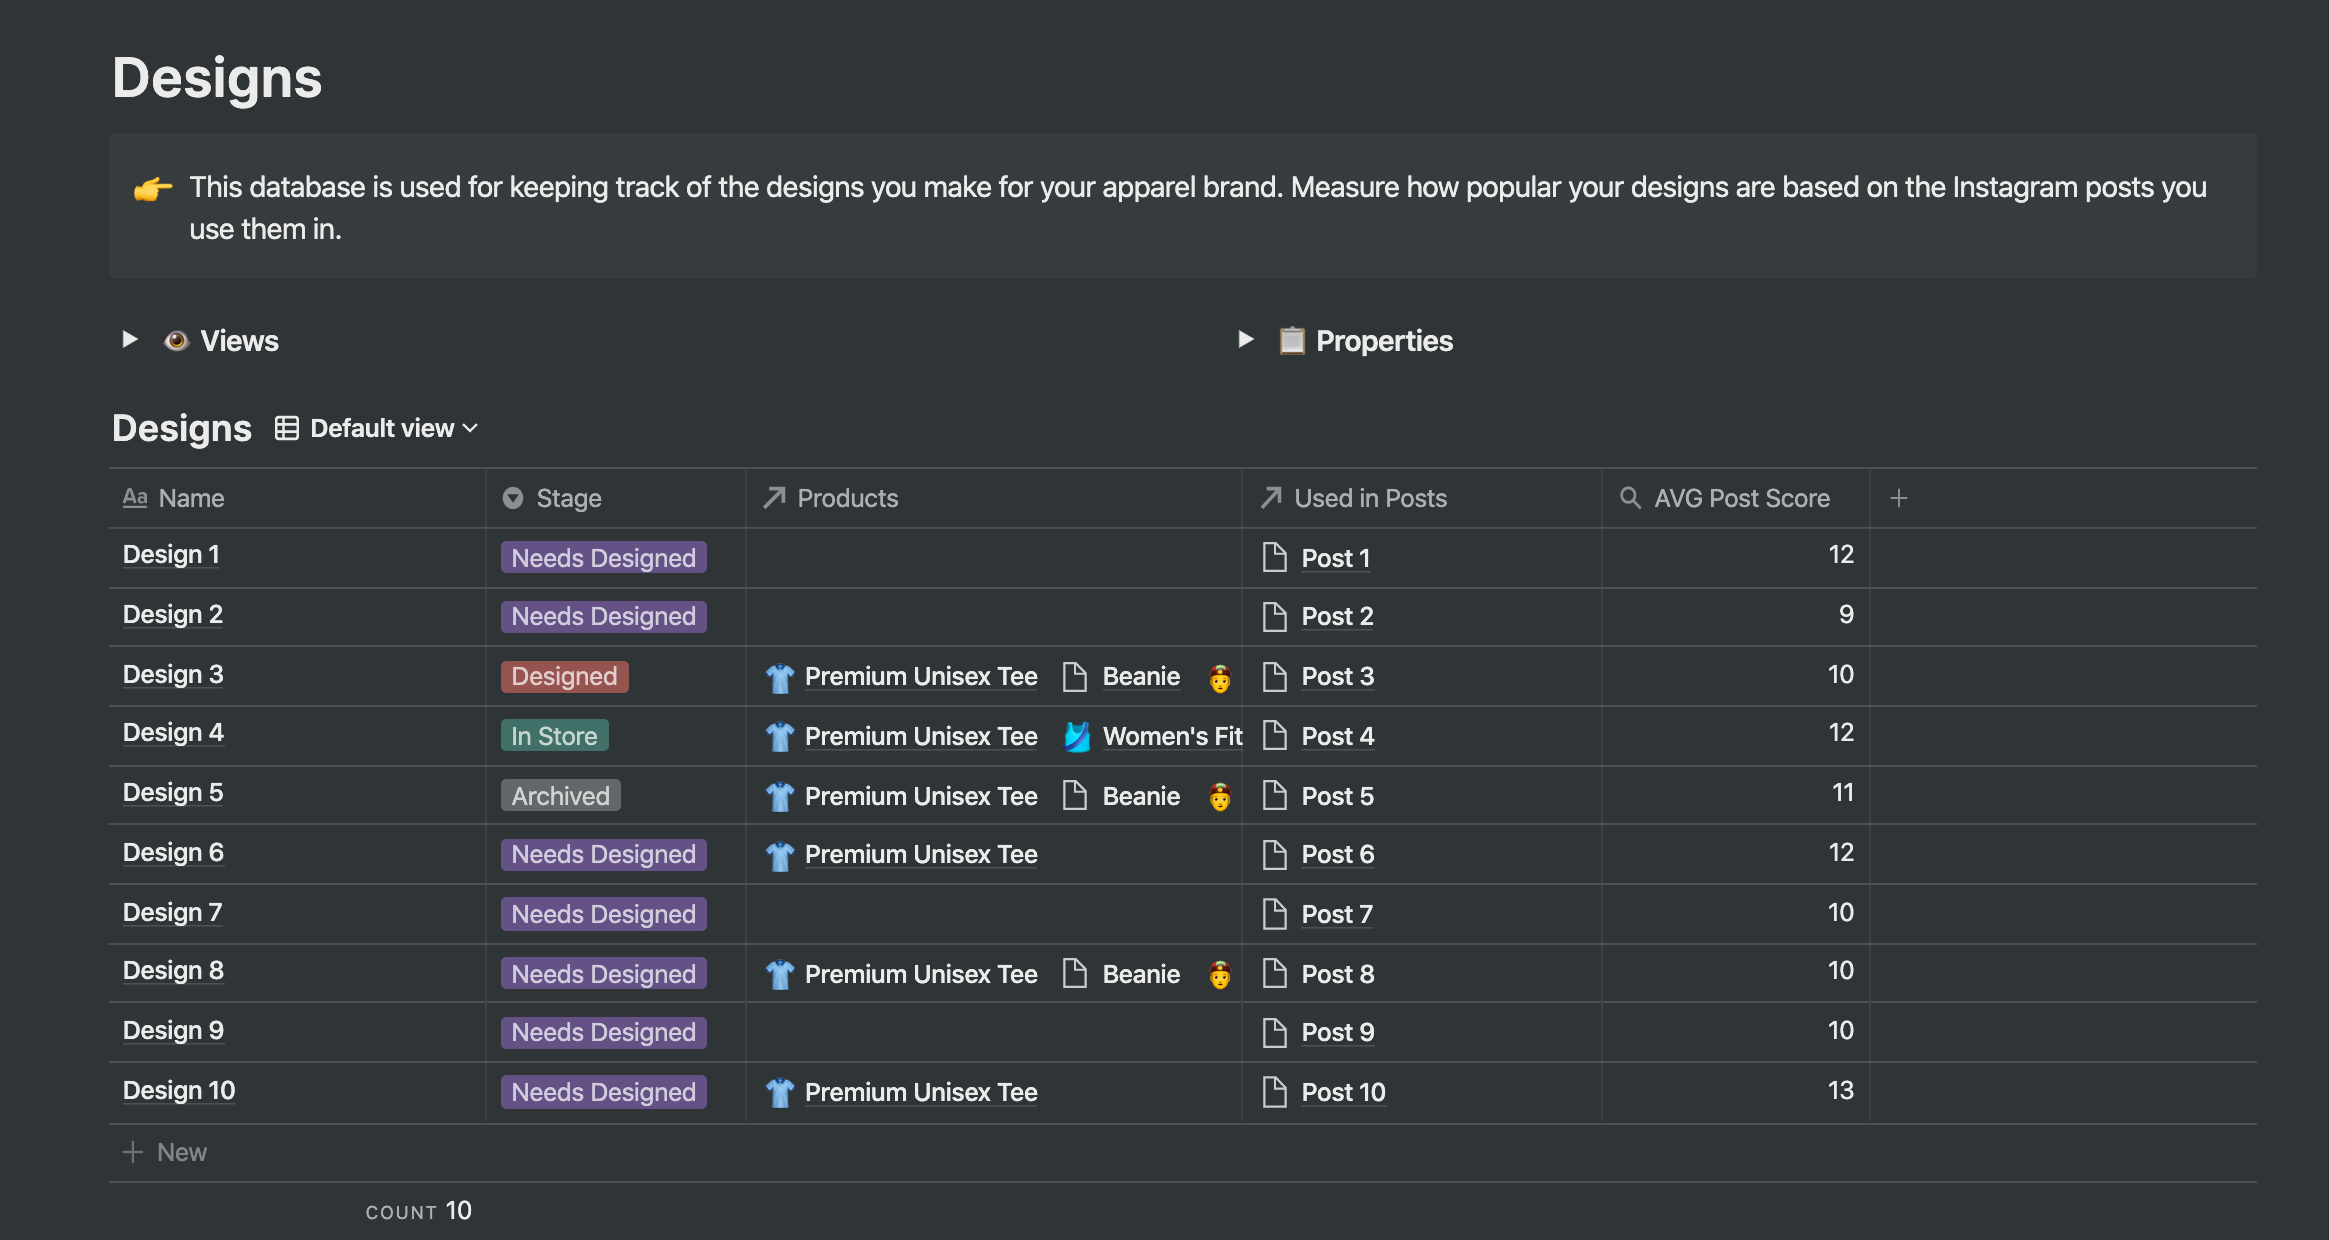
Task: Click the page icon beside Post 1
Action: click(x=1275, y=557)
